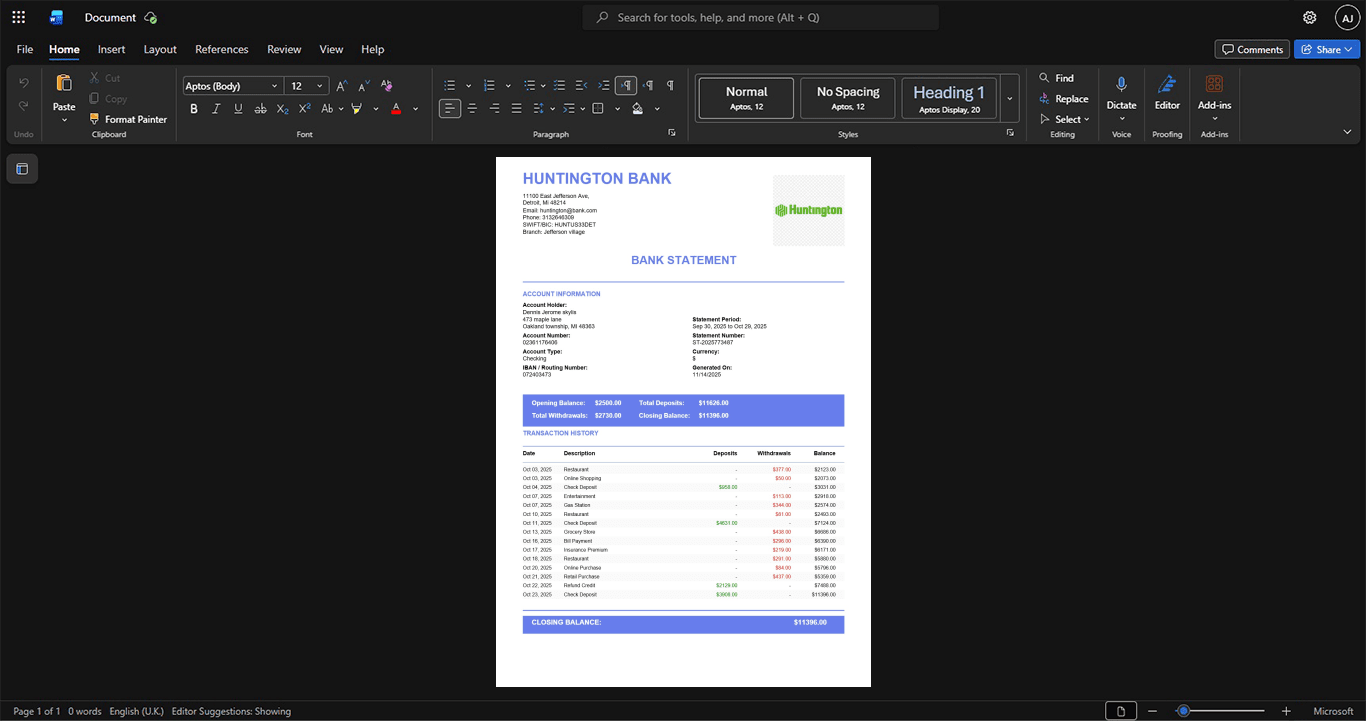Toggle Italic formatting
The image size is (1366, 721).
click(216, 108)
